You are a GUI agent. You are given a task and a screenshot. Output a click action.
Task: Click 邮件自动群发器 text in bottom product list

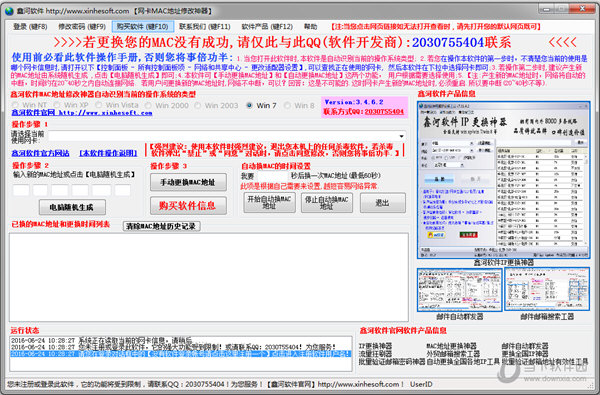coord(525,346)
